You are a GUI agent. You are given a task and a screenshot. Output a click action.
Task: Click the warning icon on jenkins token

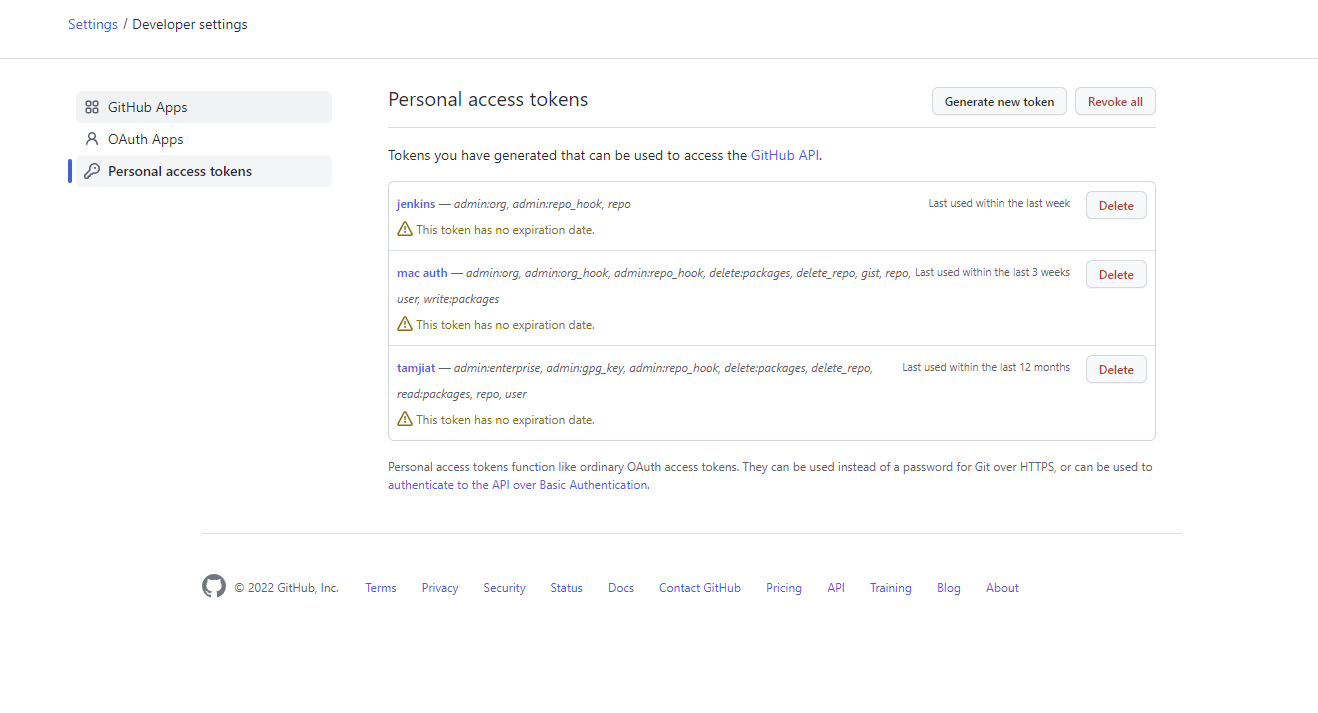pyautogui.click(x=405, y=229)
